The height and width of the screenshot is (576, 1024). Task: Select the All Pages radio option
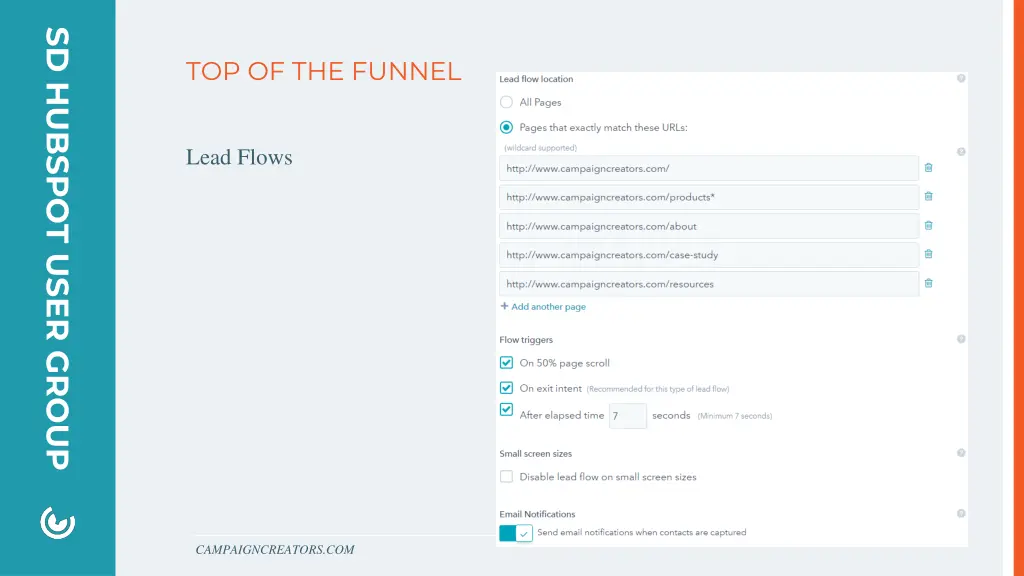(x=506, y=102)
